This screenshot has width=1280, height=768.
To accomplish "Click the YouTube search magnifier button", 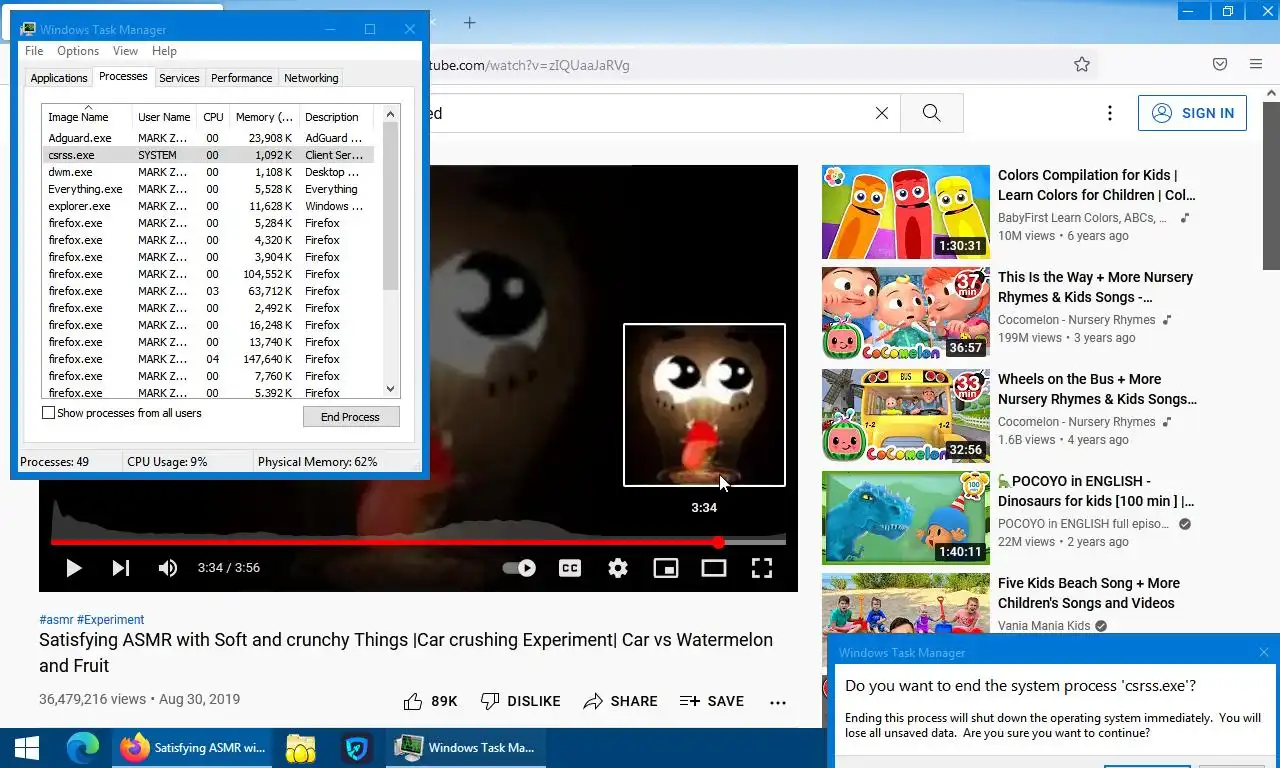I will pyautogui.click(x=932, y=113).
